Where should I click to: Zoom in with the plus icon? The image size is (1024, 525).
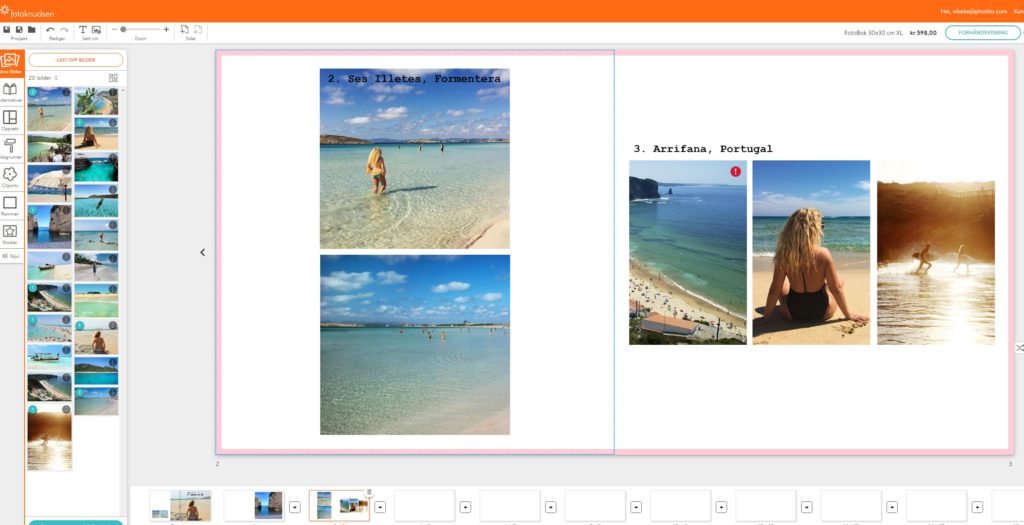coord(166,29)
